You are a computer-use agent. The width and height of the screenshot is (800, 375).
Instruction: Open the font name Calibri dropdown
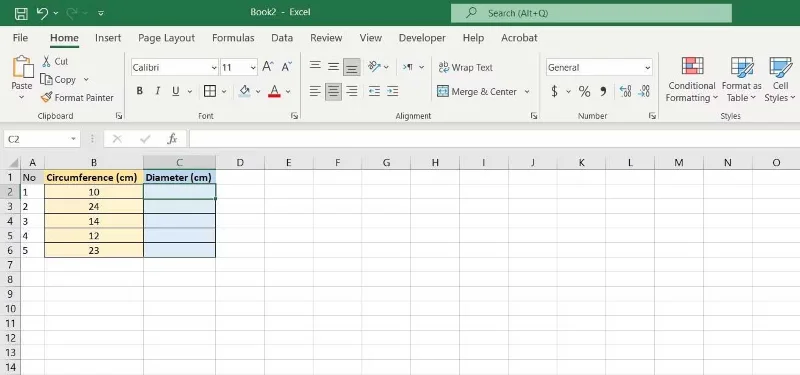(214, 67)
